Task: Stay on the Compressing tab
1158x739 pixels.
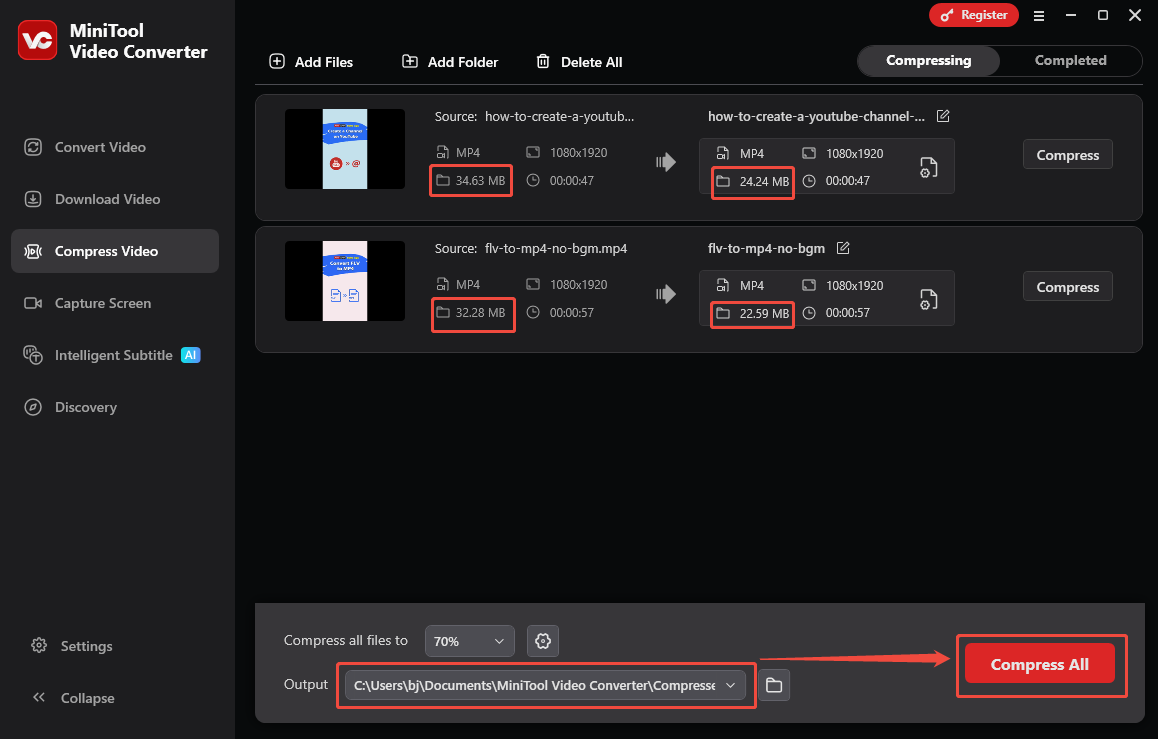Action: tap(928, 60)
